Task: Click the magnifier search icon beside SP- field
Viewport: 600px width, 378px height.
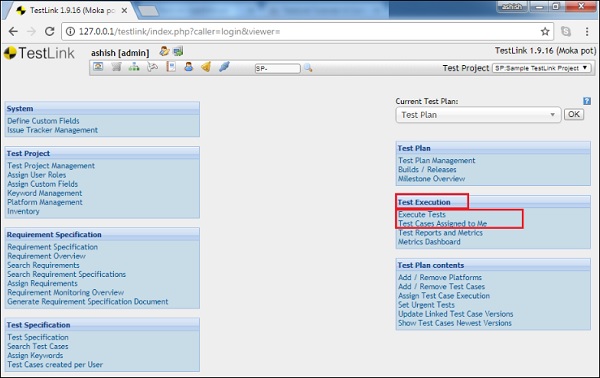Action: pyautogui.click(x=308, y=68)
